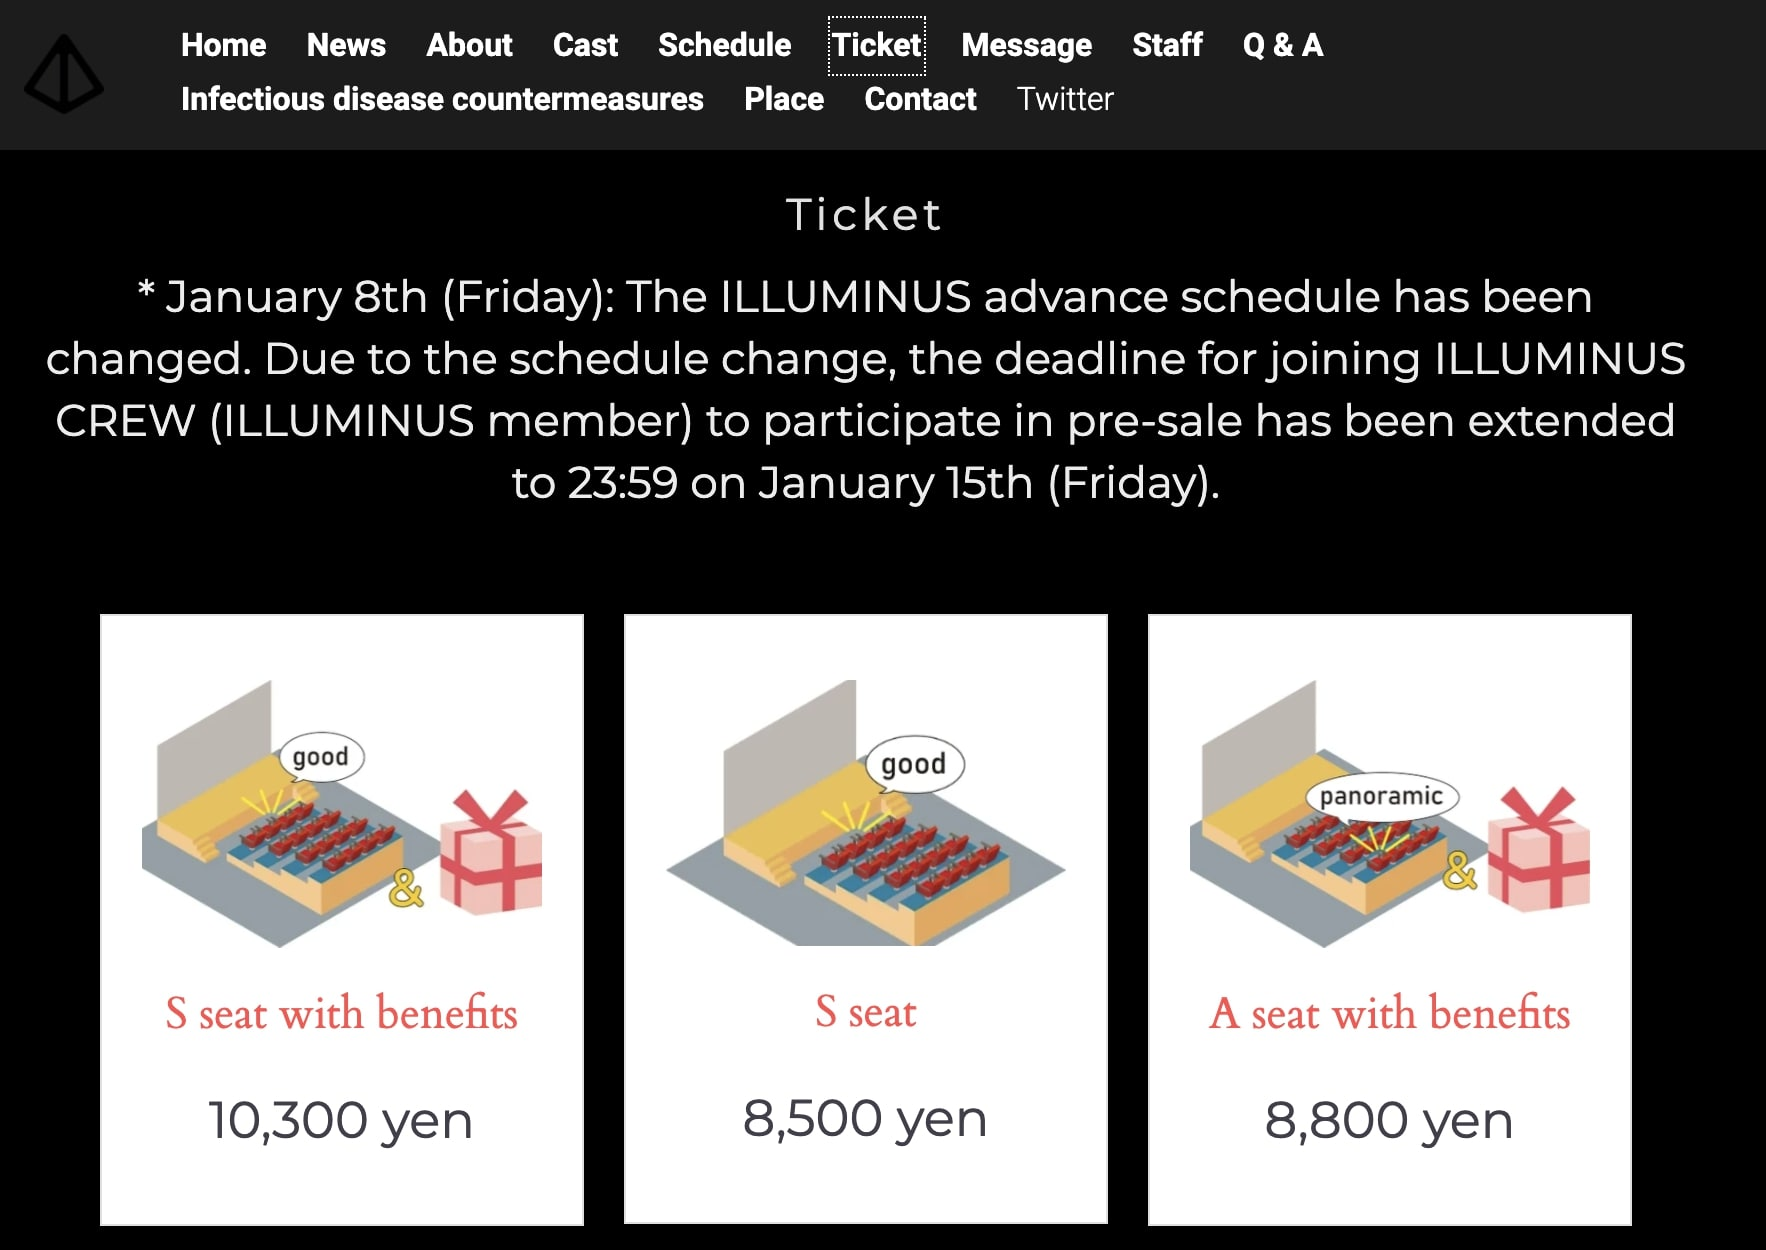View the Cast page
The width and height of the screenshot is (1766, 1250).
[x=585, y=45]
